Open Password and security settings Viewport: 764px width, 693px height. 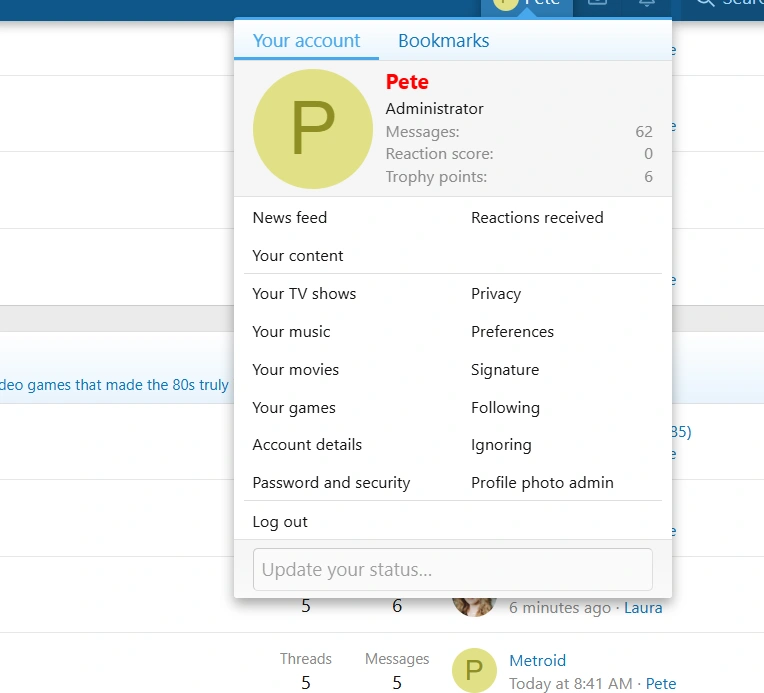tap(331, 483)
